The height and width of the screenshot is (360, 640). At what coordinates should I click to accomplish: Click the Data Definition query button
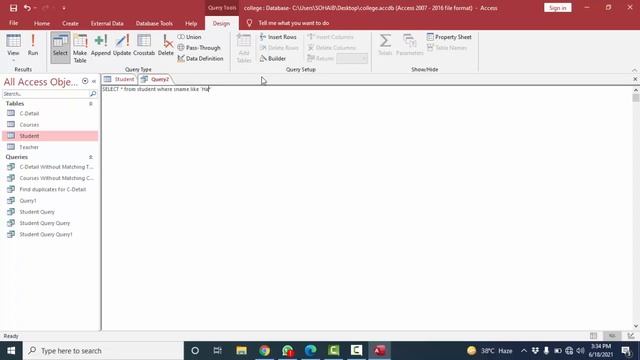tap(200, 59)
